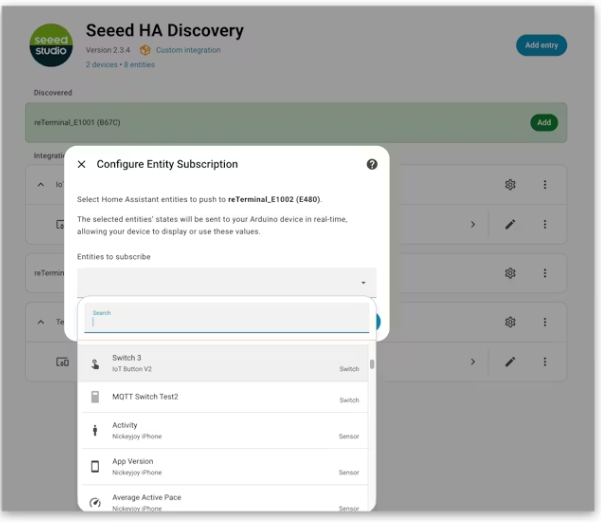Image resolution: width=601 pixels, height=525 pixels.
Task: Choose MQTT Switch Test2 entity
Action: (x=225, y=398)
